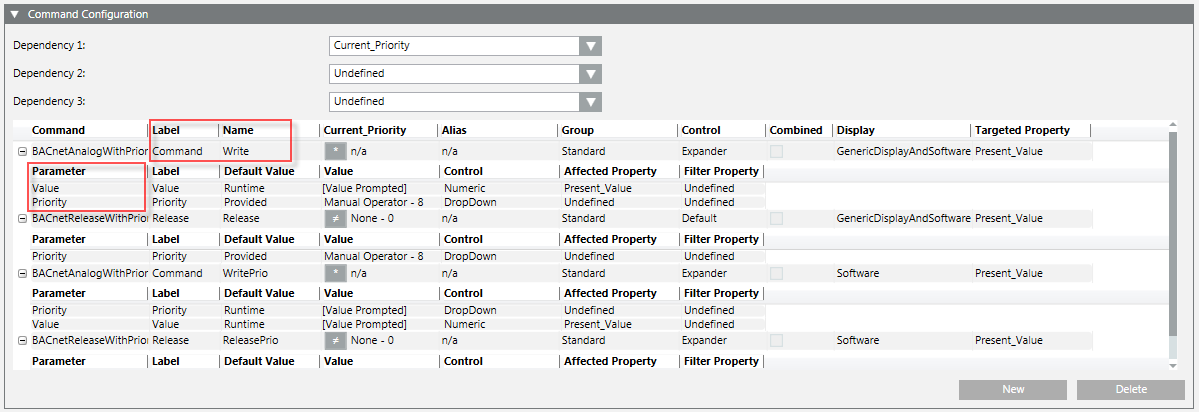Image resolution: width=1199 pixels, height=412 pixels.
Task: Click the Targeted Property column header
Action: [1022, 130]
